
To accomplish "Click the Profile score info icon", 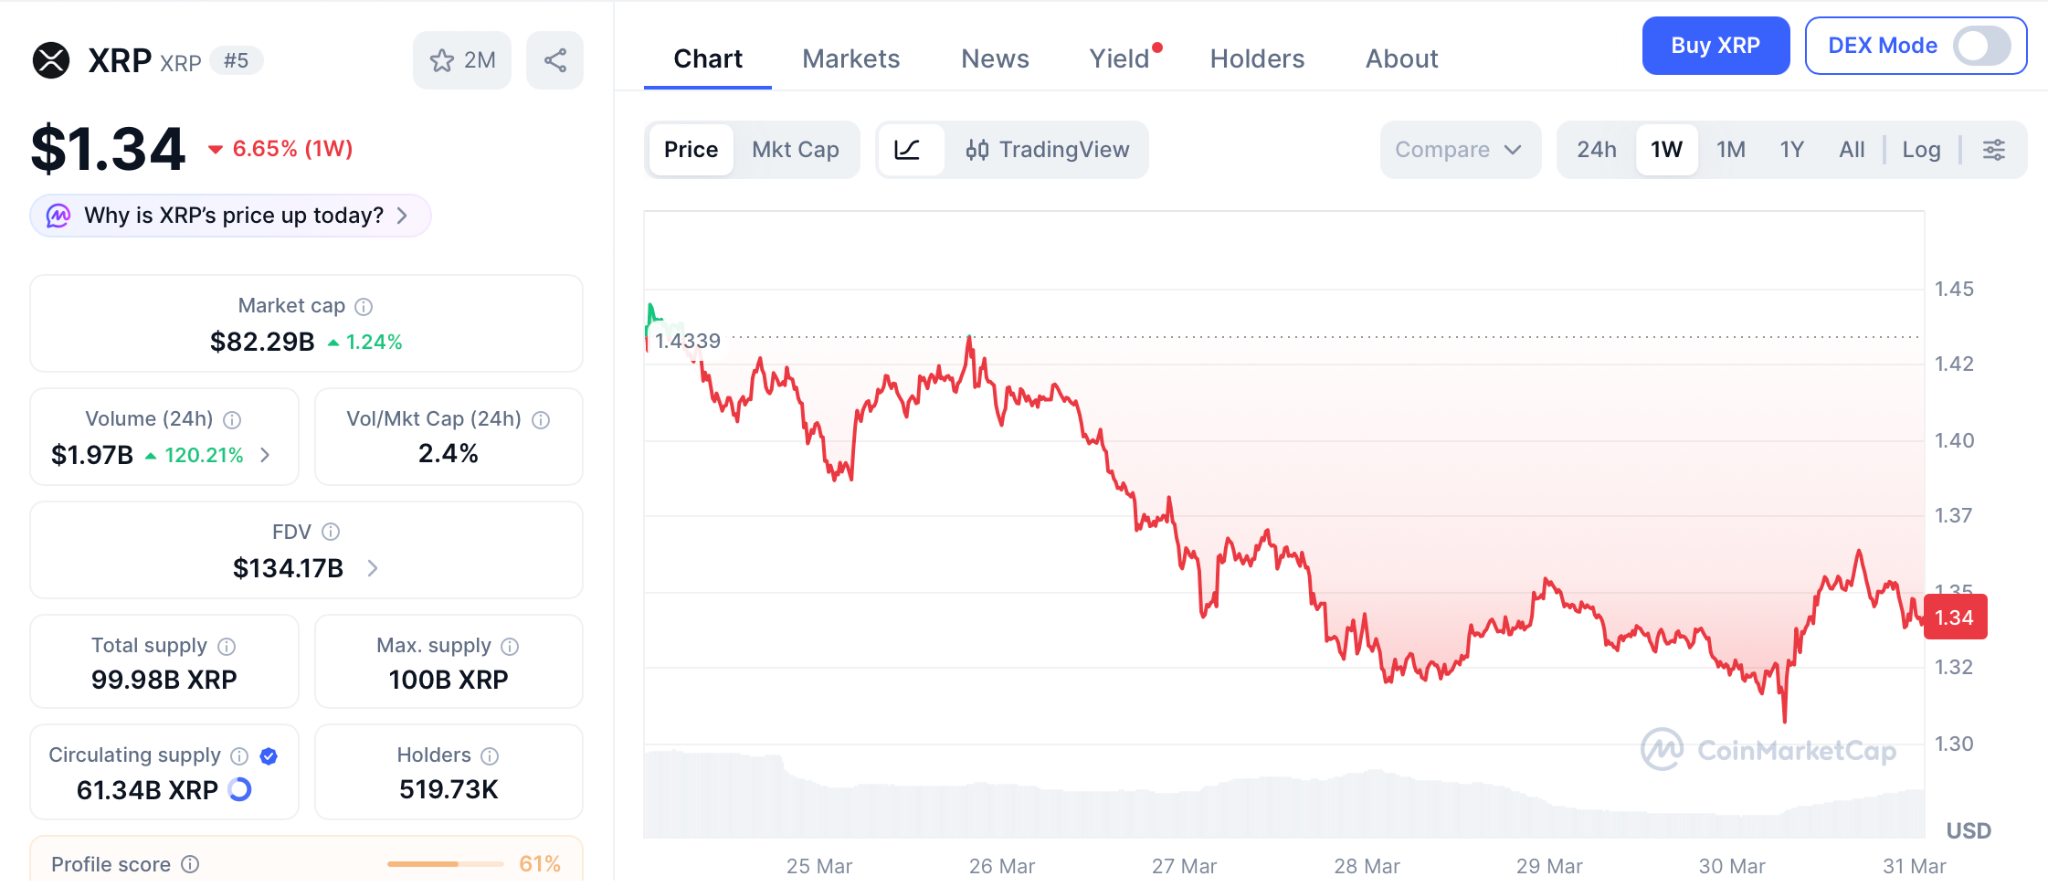I will pos(190,864).
